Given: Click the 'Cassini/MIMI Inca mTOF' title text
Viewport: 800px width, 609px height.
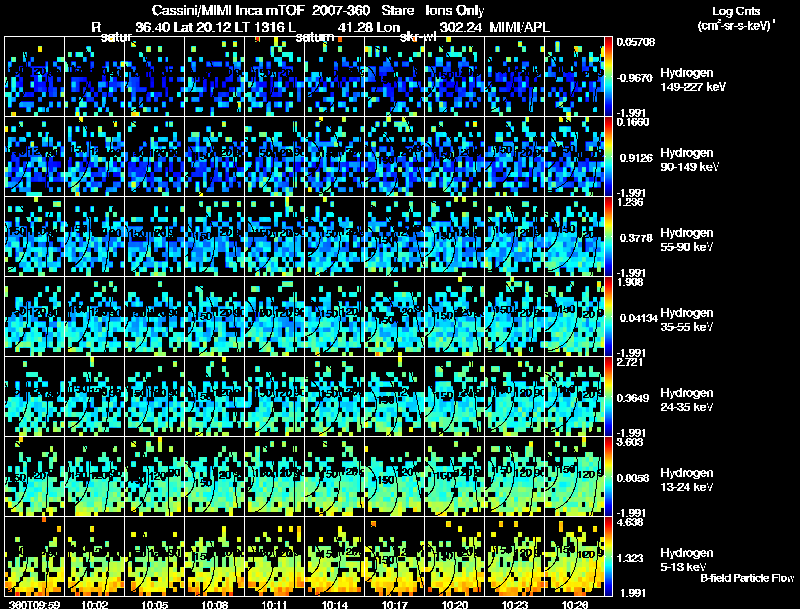Looking at the screenshot, I should tap(228, 11).
